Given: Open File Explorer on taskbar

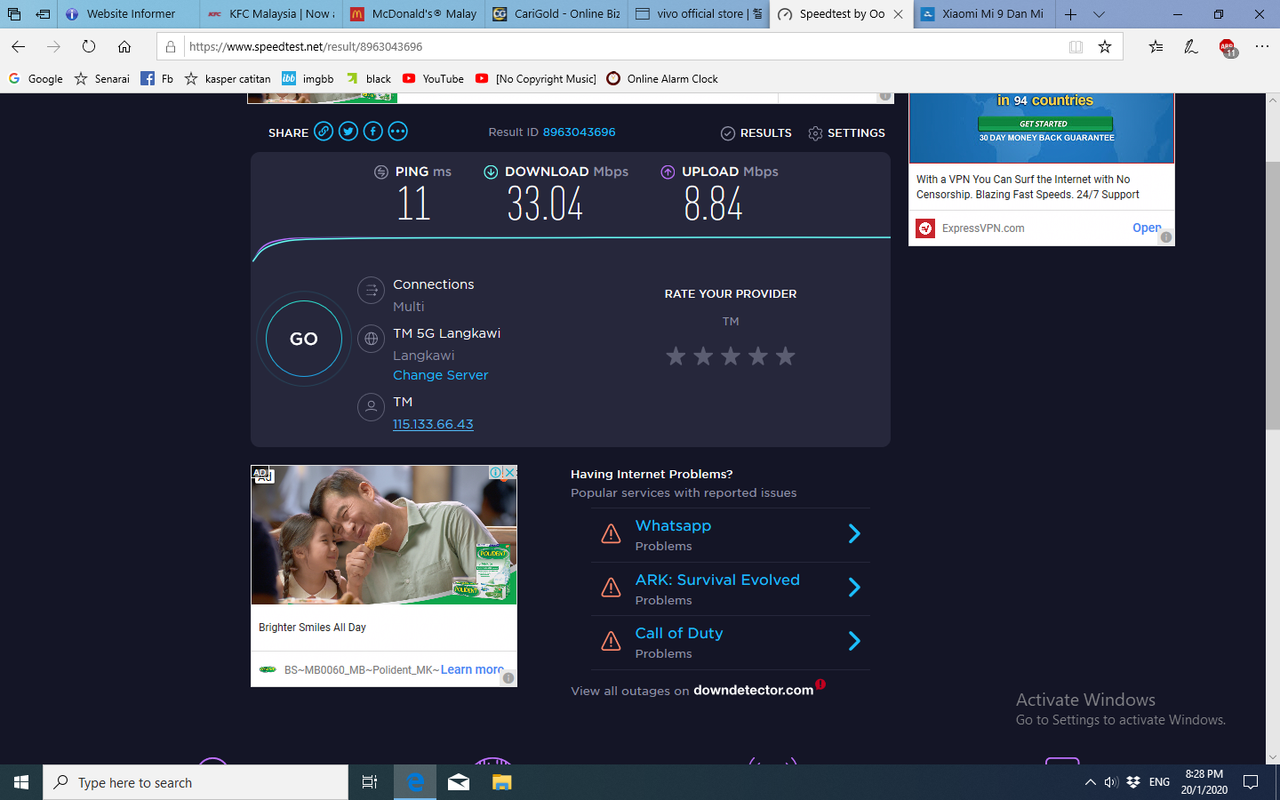Looking at the screenshot, I should click(501, 782).
